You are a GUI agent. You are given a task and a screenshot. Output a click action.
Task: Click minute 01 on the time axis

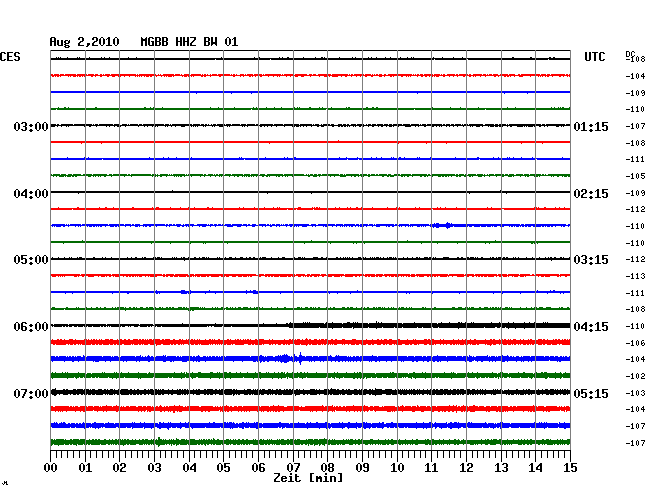click(x=85, y=468)
